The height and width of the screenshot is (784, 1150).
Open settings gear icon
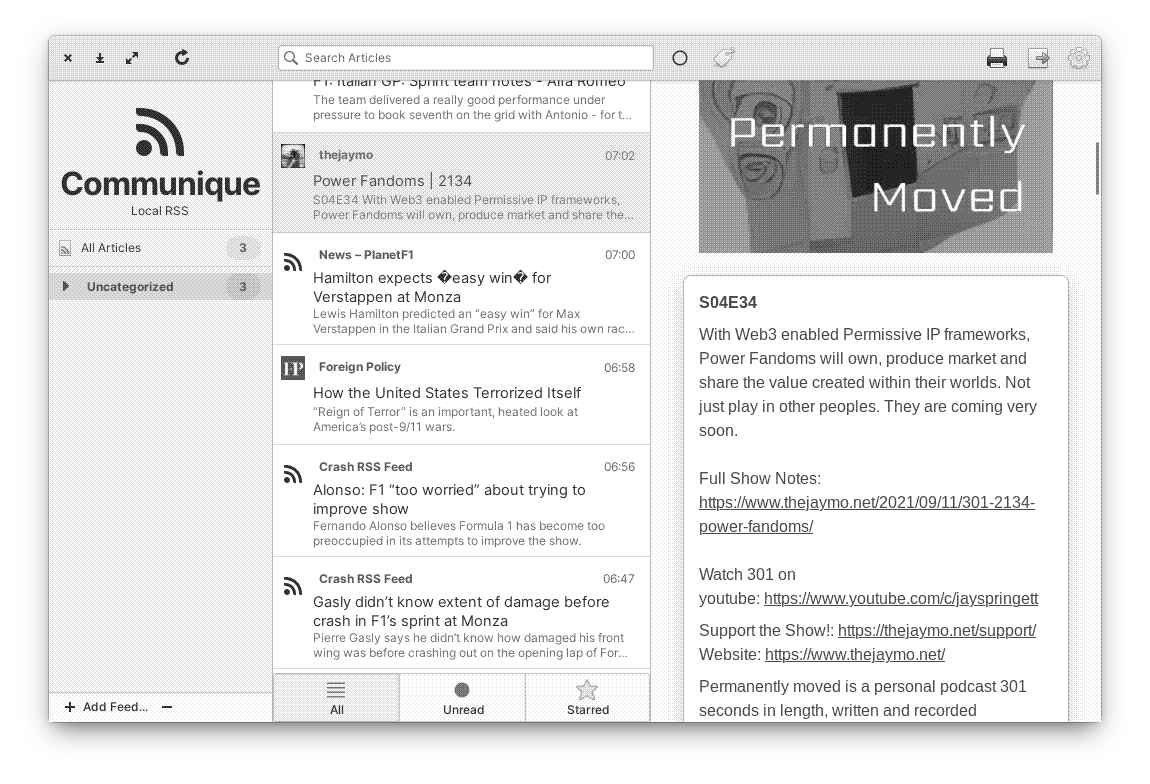tap(1079, 58)
